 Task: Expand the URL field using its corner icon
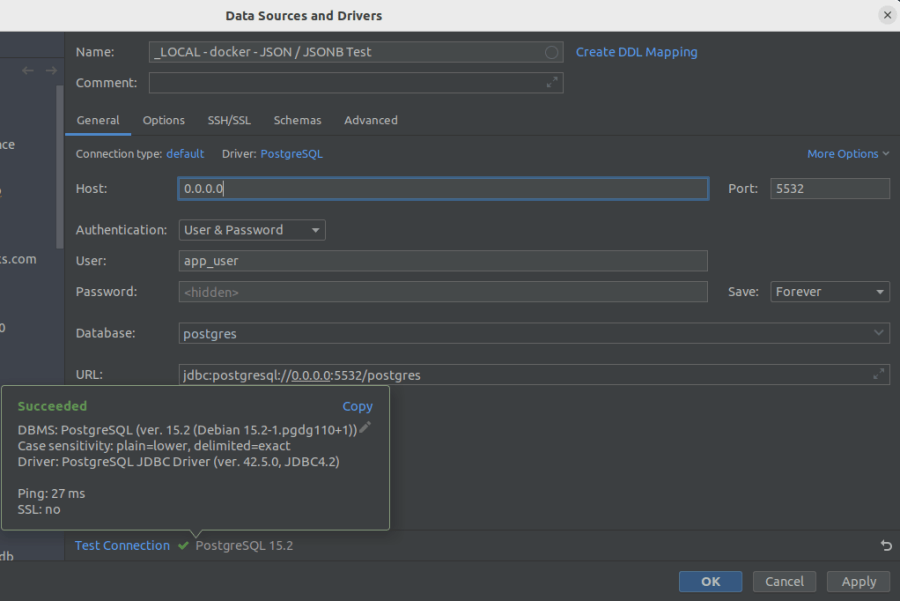click(879, 375)
